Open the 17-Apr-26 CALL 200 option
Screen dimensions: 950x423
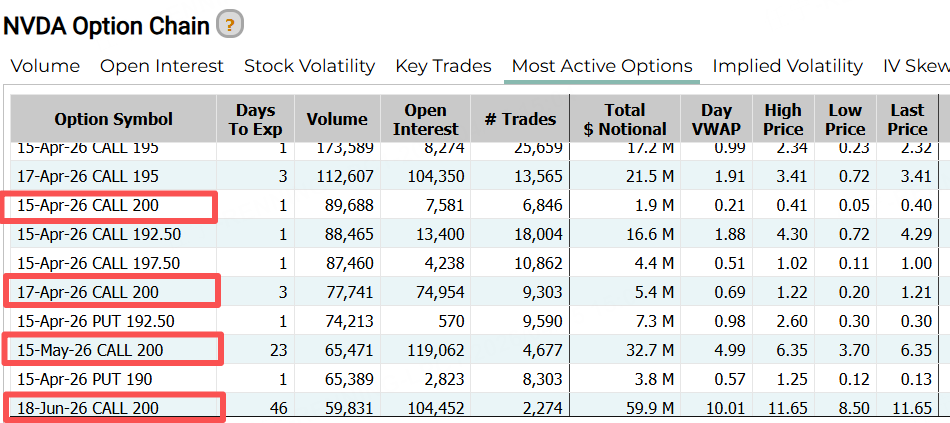point(88,292)
